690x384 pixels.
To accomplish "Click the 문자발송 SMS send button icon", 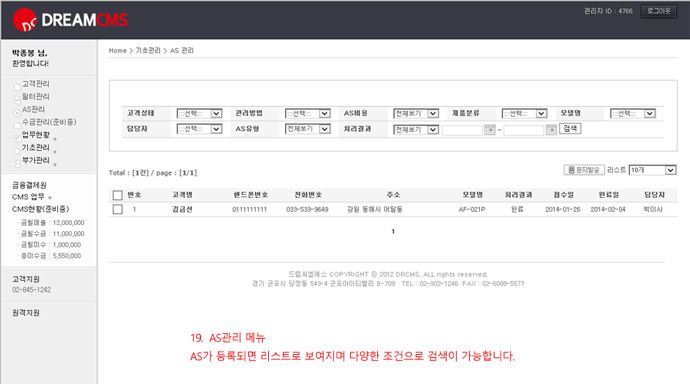I will click(x=571, y=170).
